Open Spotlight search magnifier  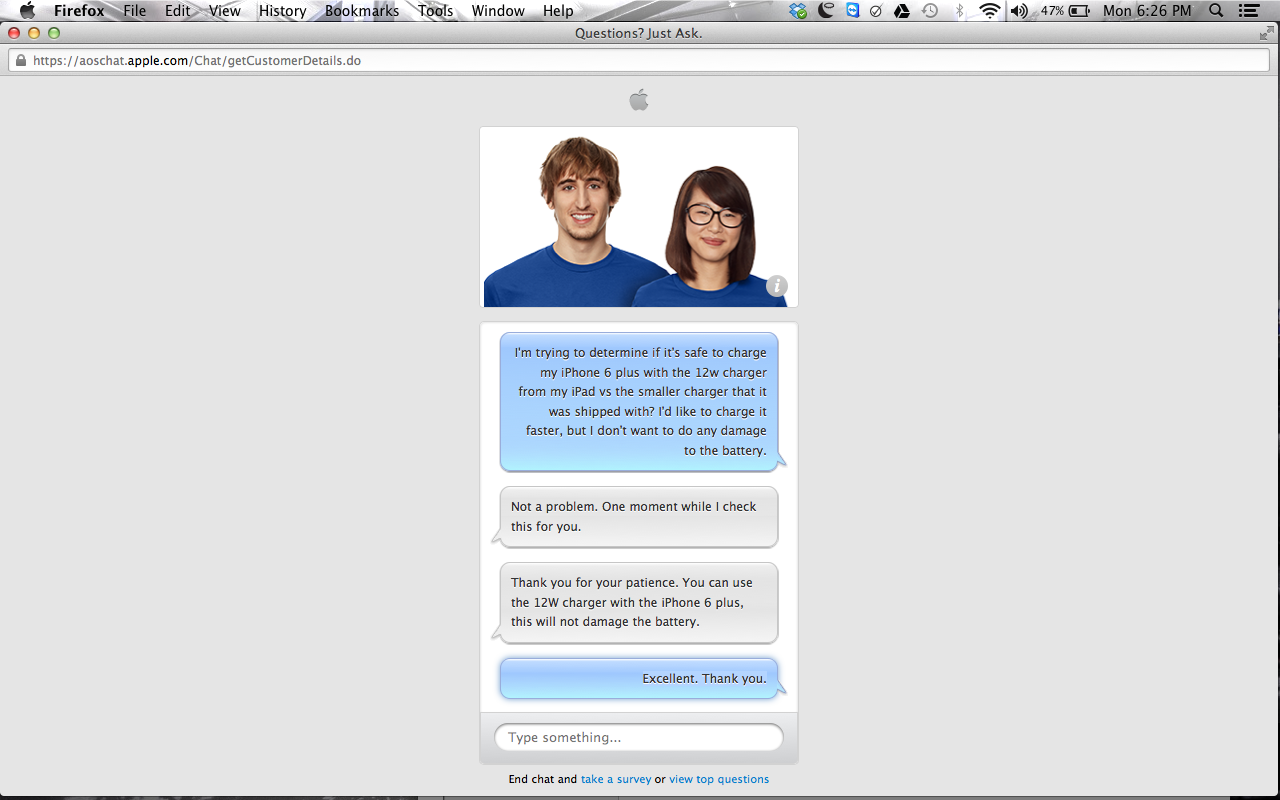click(x=1216, y=11)
